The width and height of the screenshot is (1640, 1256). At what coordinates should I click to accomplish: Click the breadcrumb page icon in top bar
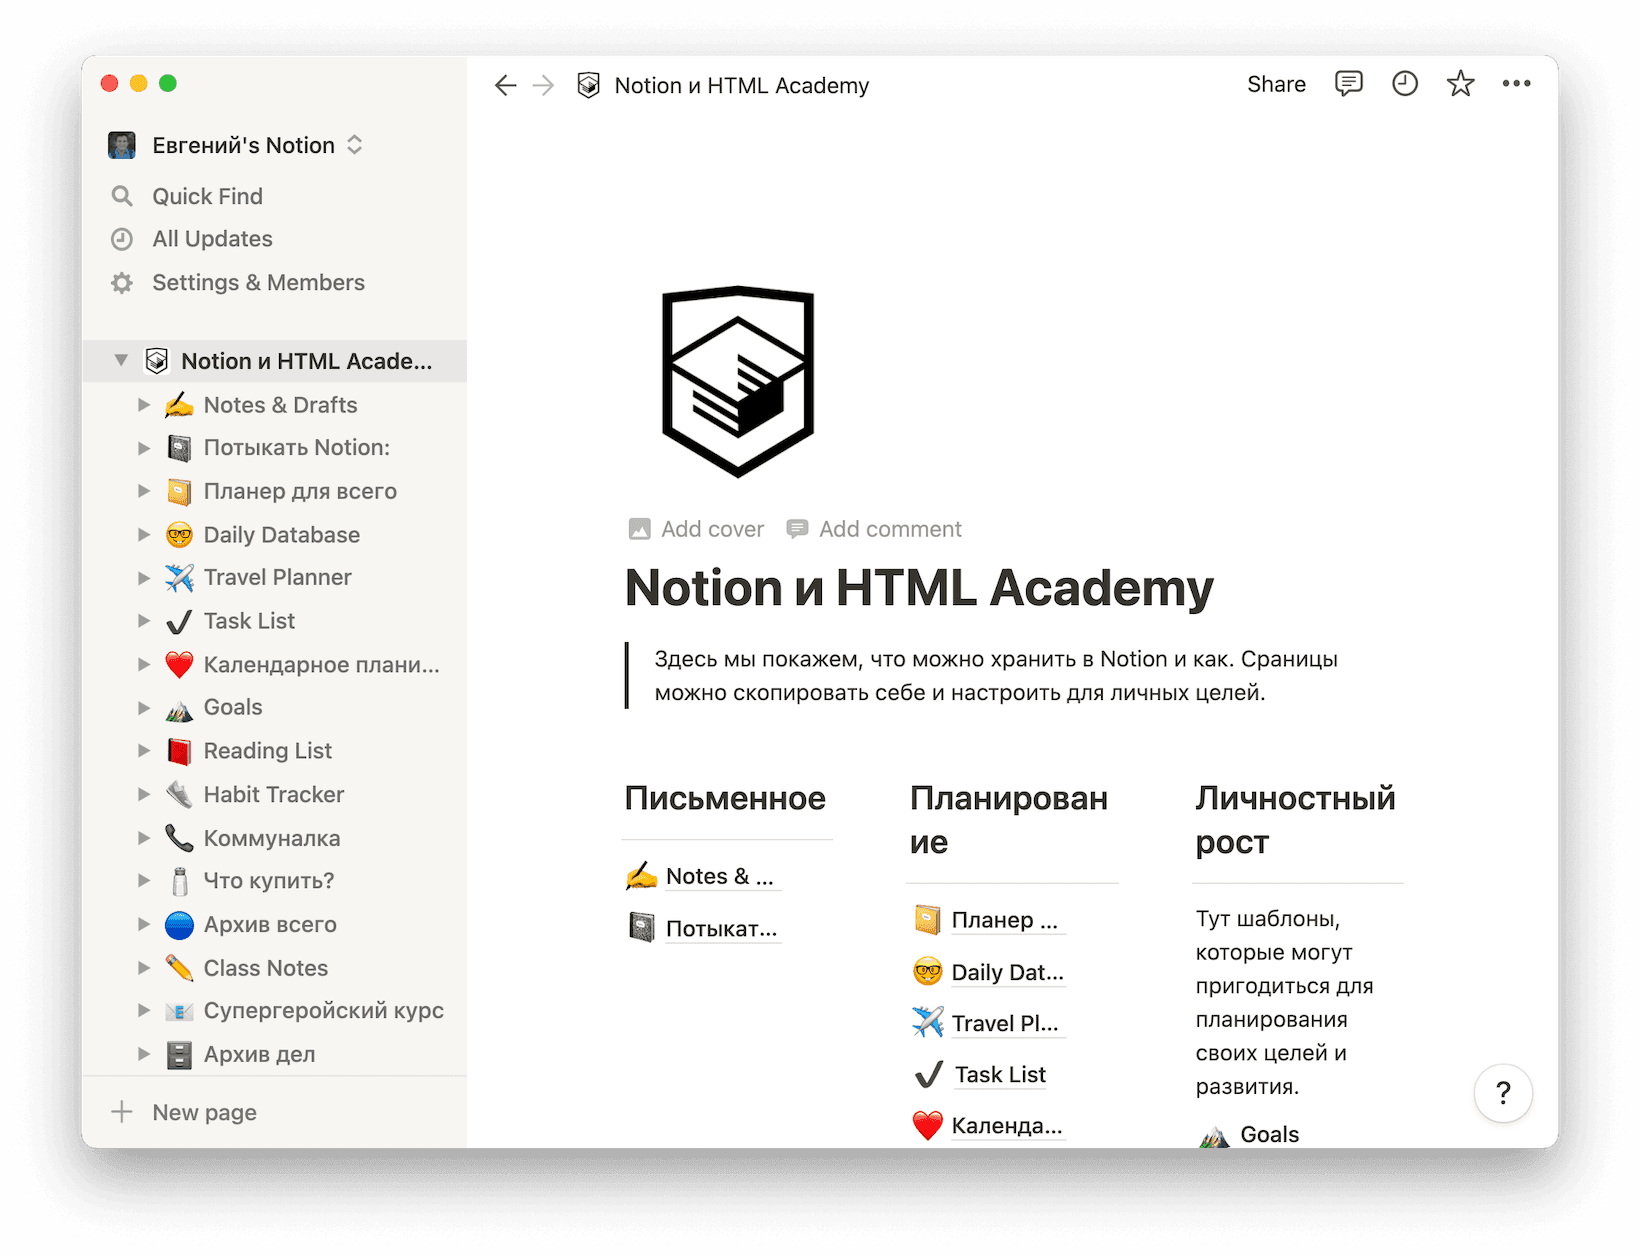tap(589, 86)
